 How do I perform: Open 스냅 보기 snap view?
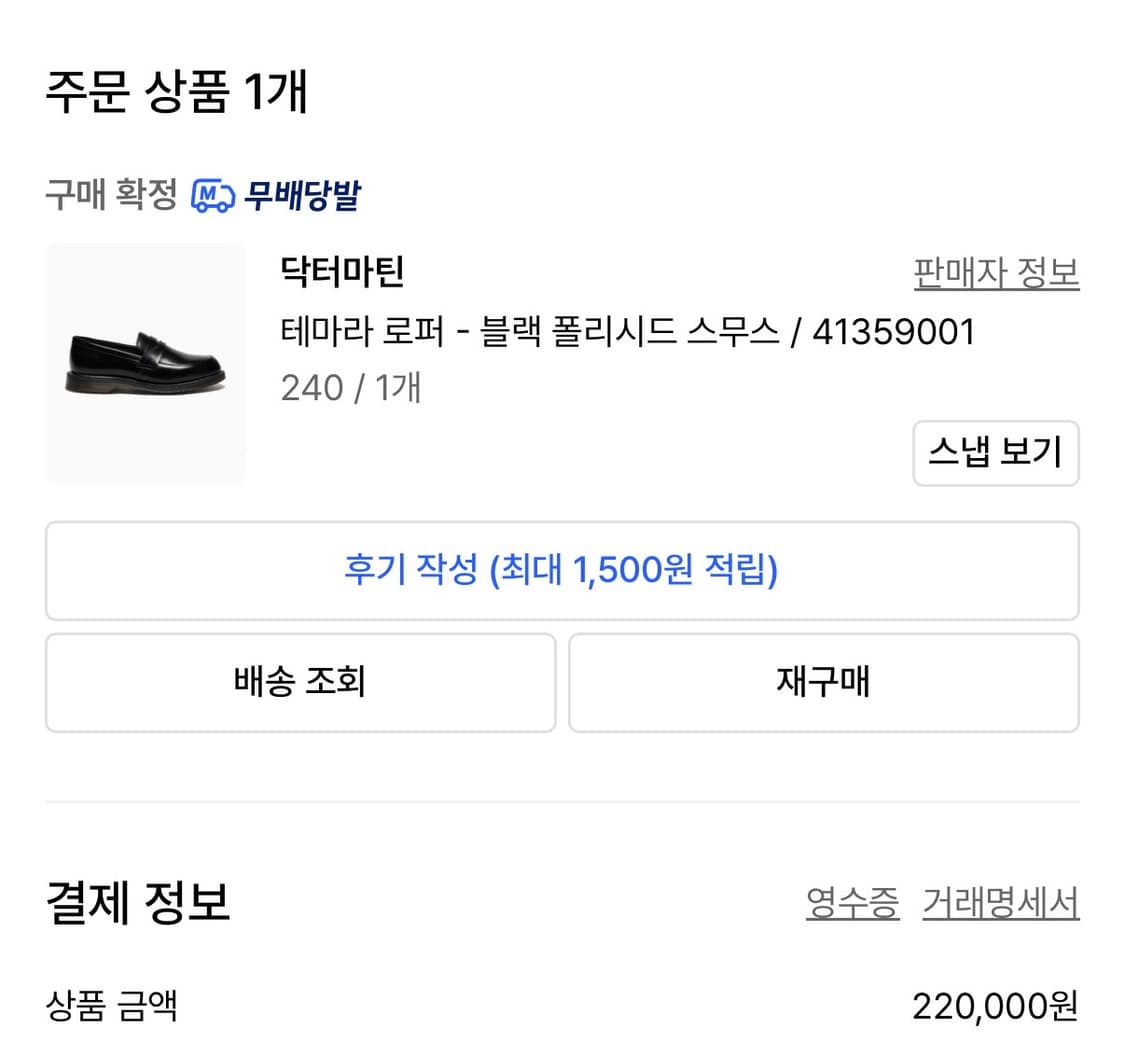(x=996, y=454)
